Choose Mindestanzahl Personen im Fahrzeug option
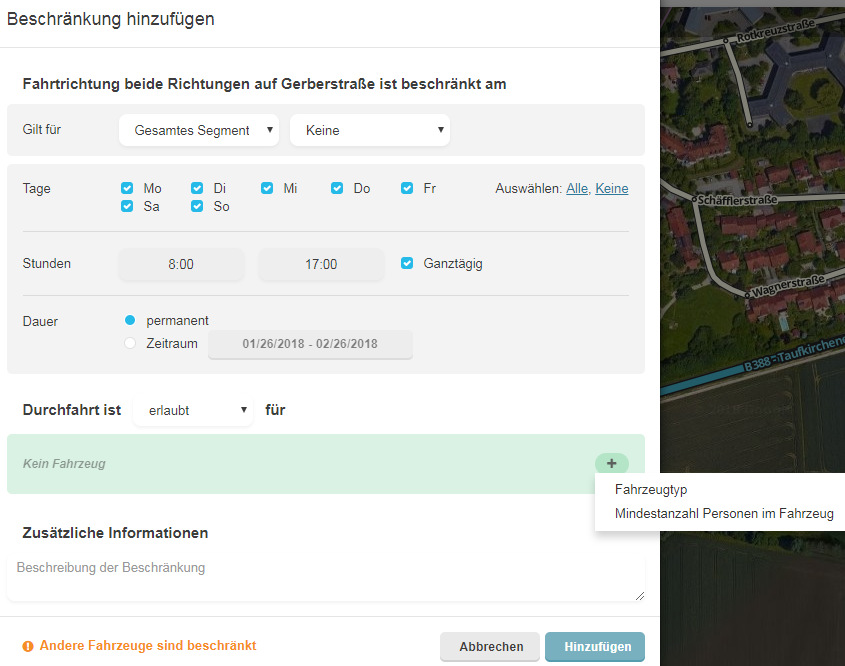Screen dimensions: 845x666 coord(724,514)
